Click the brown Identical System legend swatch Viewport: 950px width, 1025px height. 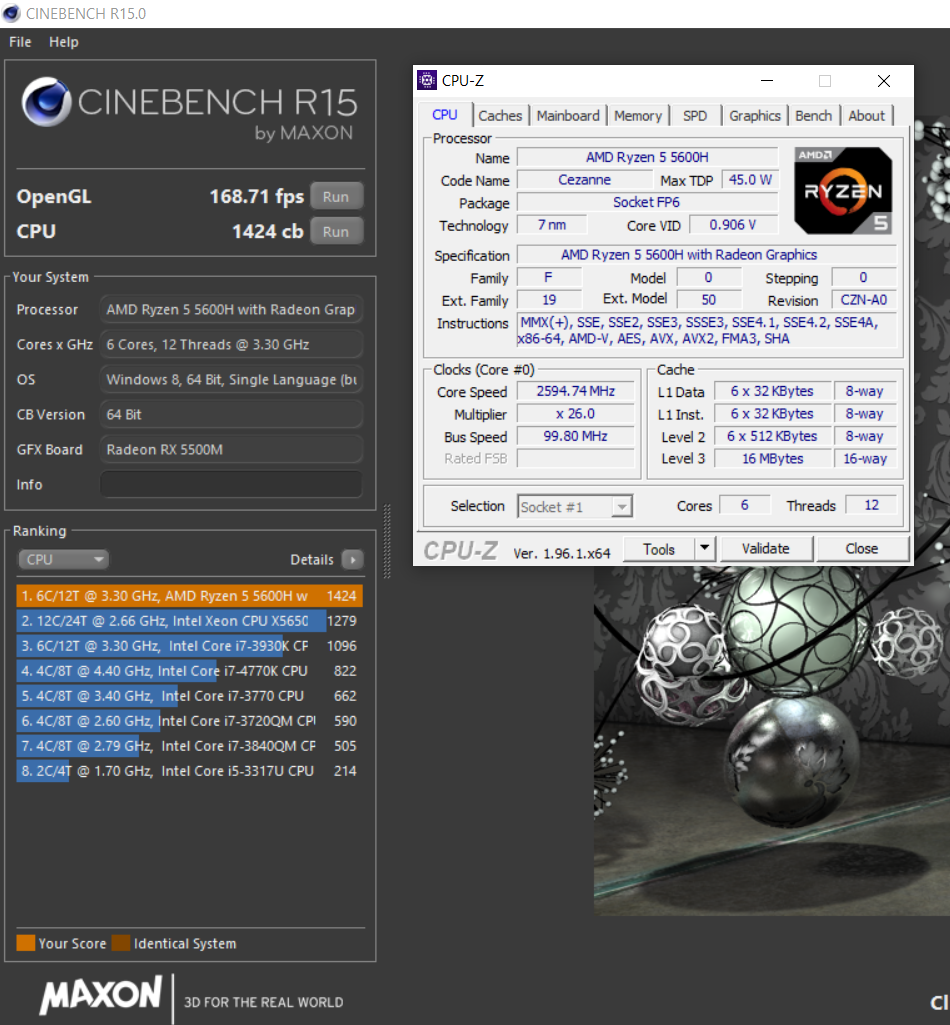click(121, 943)
